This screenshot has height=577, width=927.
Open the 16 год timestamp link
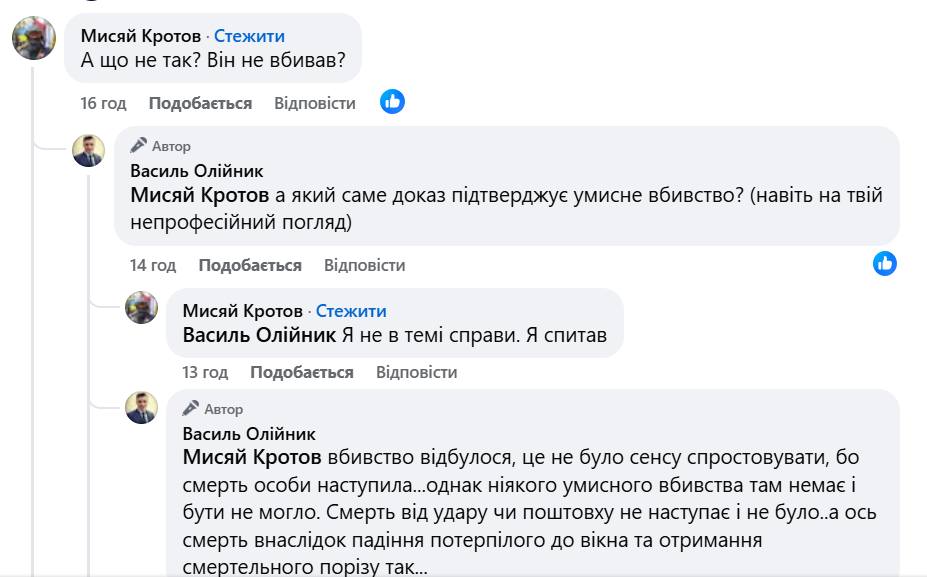(103, 103)
